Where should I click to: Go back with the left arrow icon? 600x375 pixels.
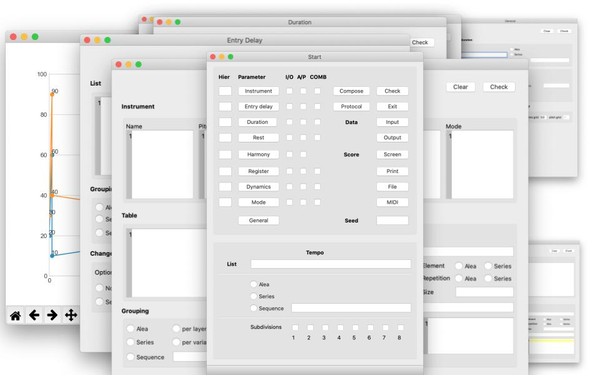pyautogui.click(x=34, y=315)
